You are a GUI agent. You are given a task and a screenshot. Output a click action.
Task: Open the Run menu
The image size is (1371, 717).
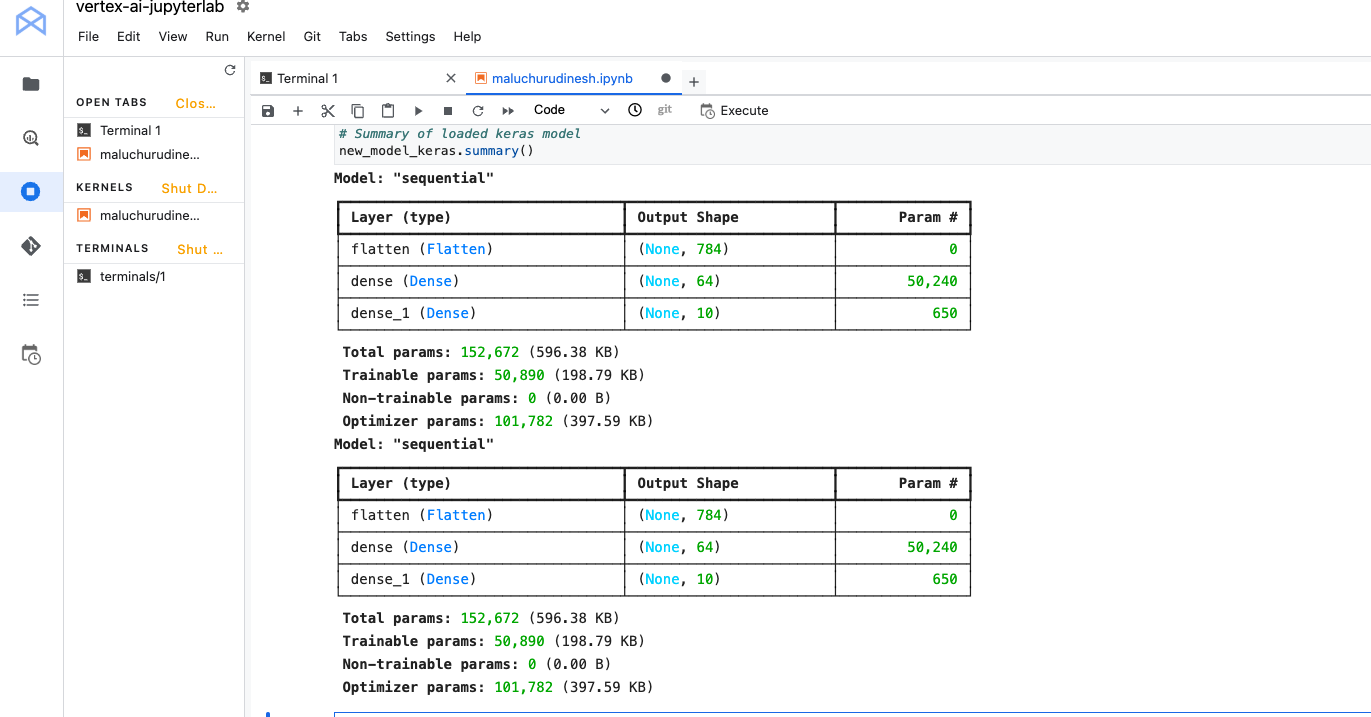tap(217, 36)
